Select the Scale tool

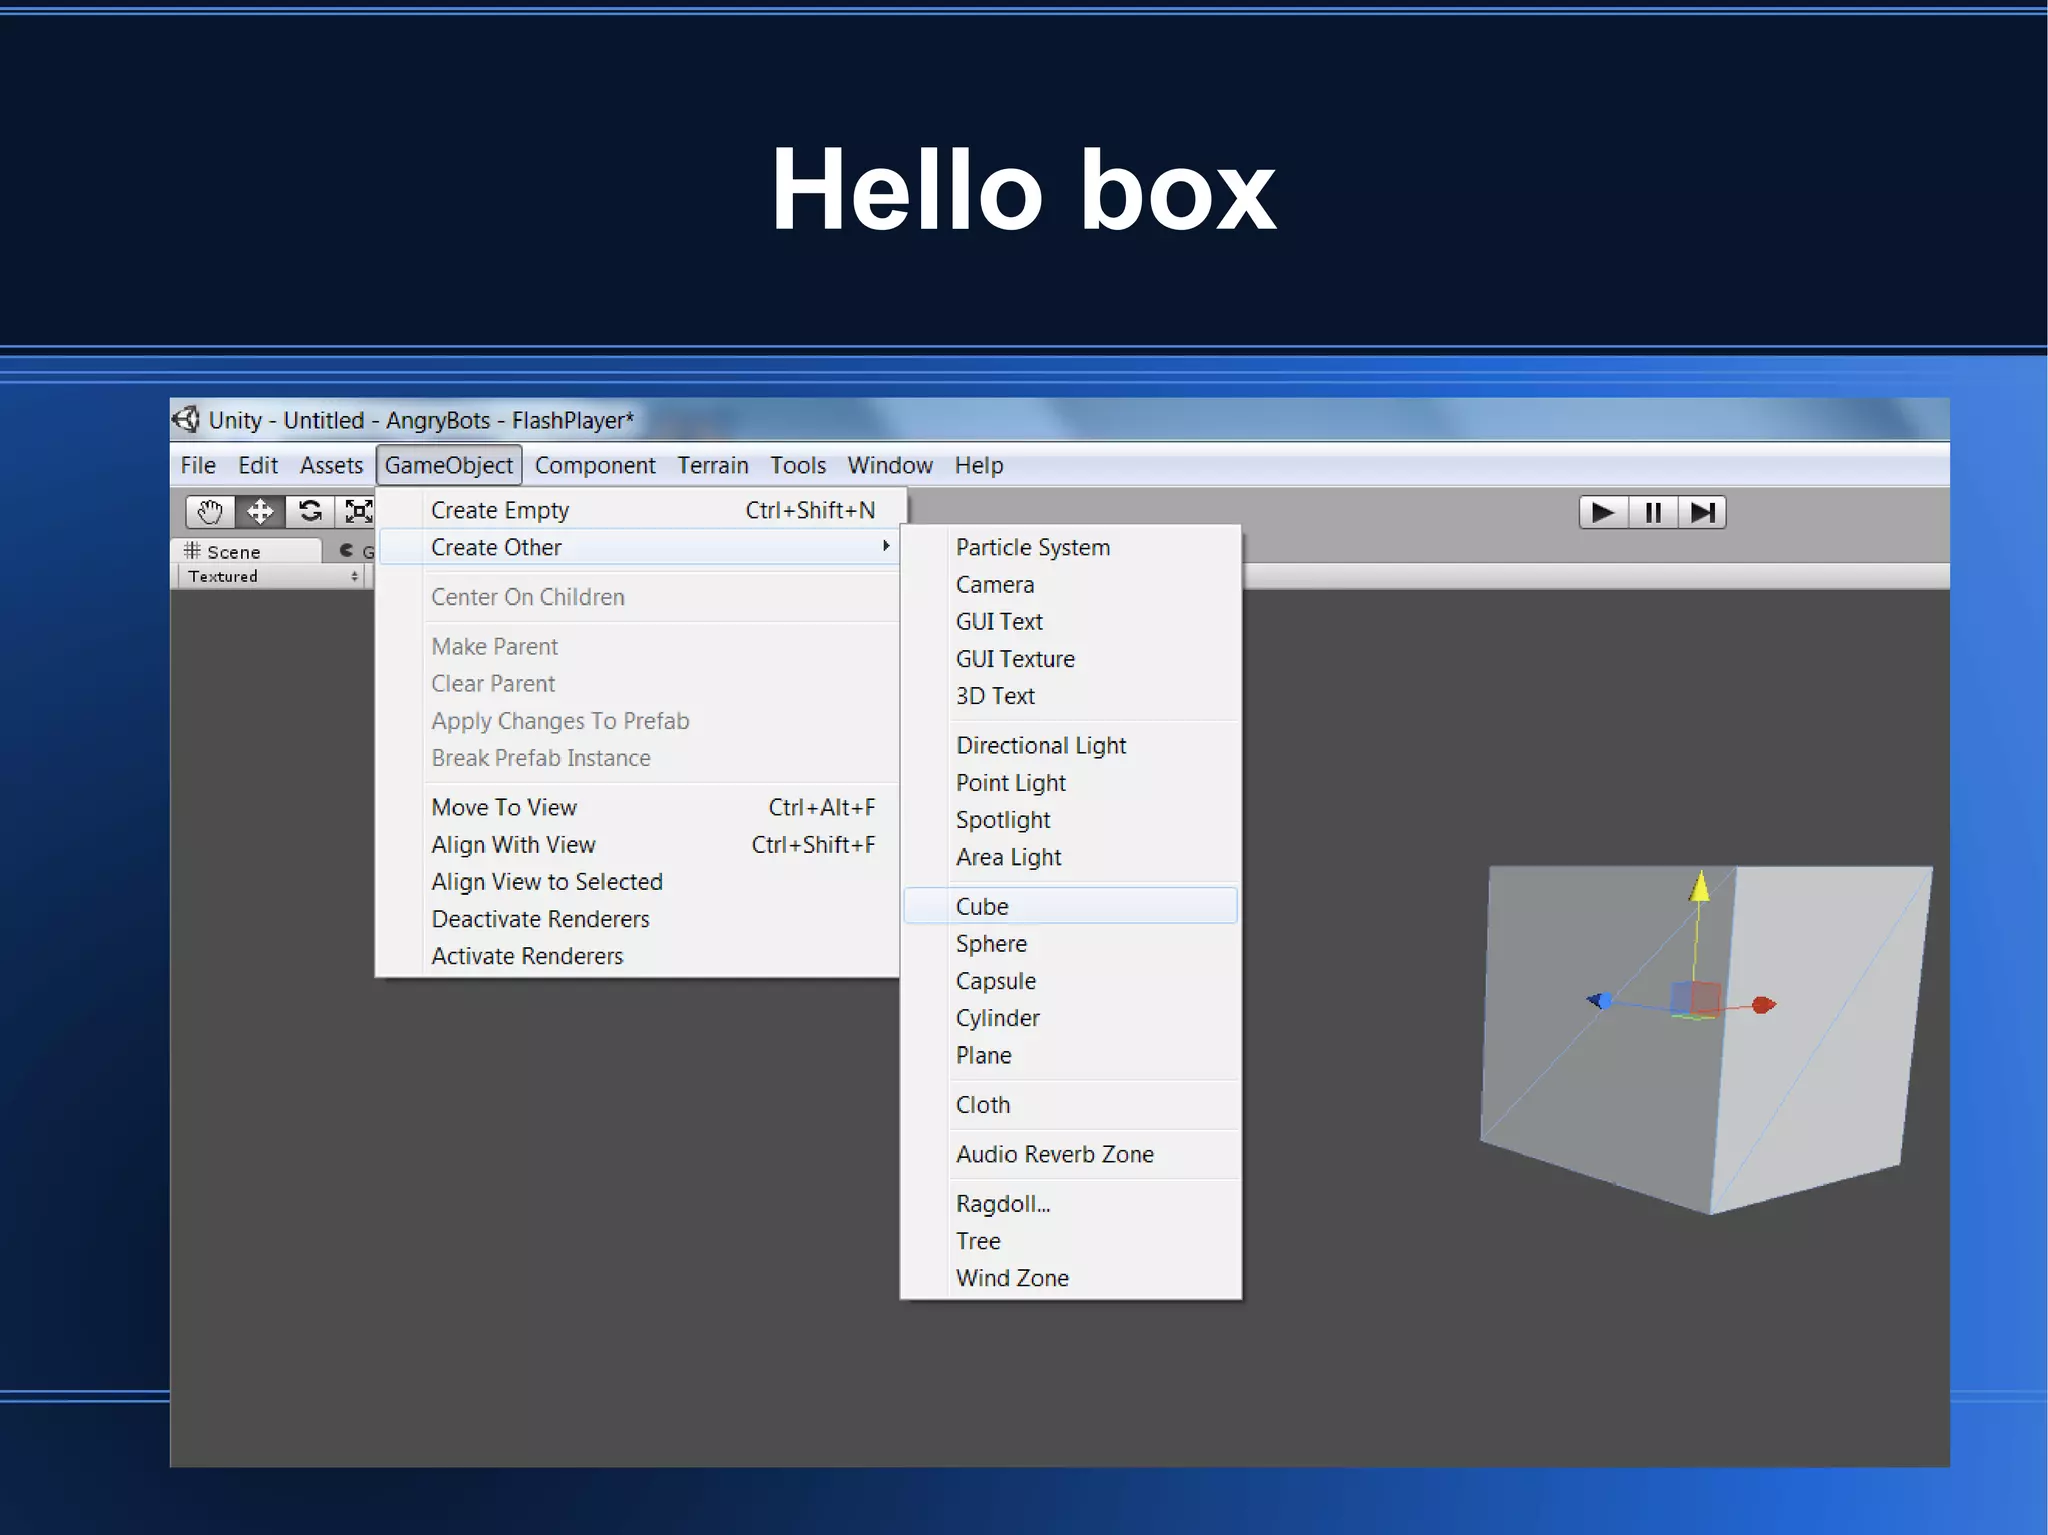point(356,512)
